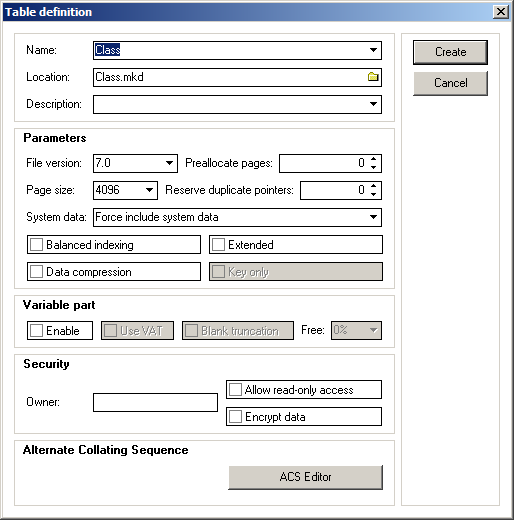Tick the Data compression checkbox

pyautogui.click(x=36, y=272)
